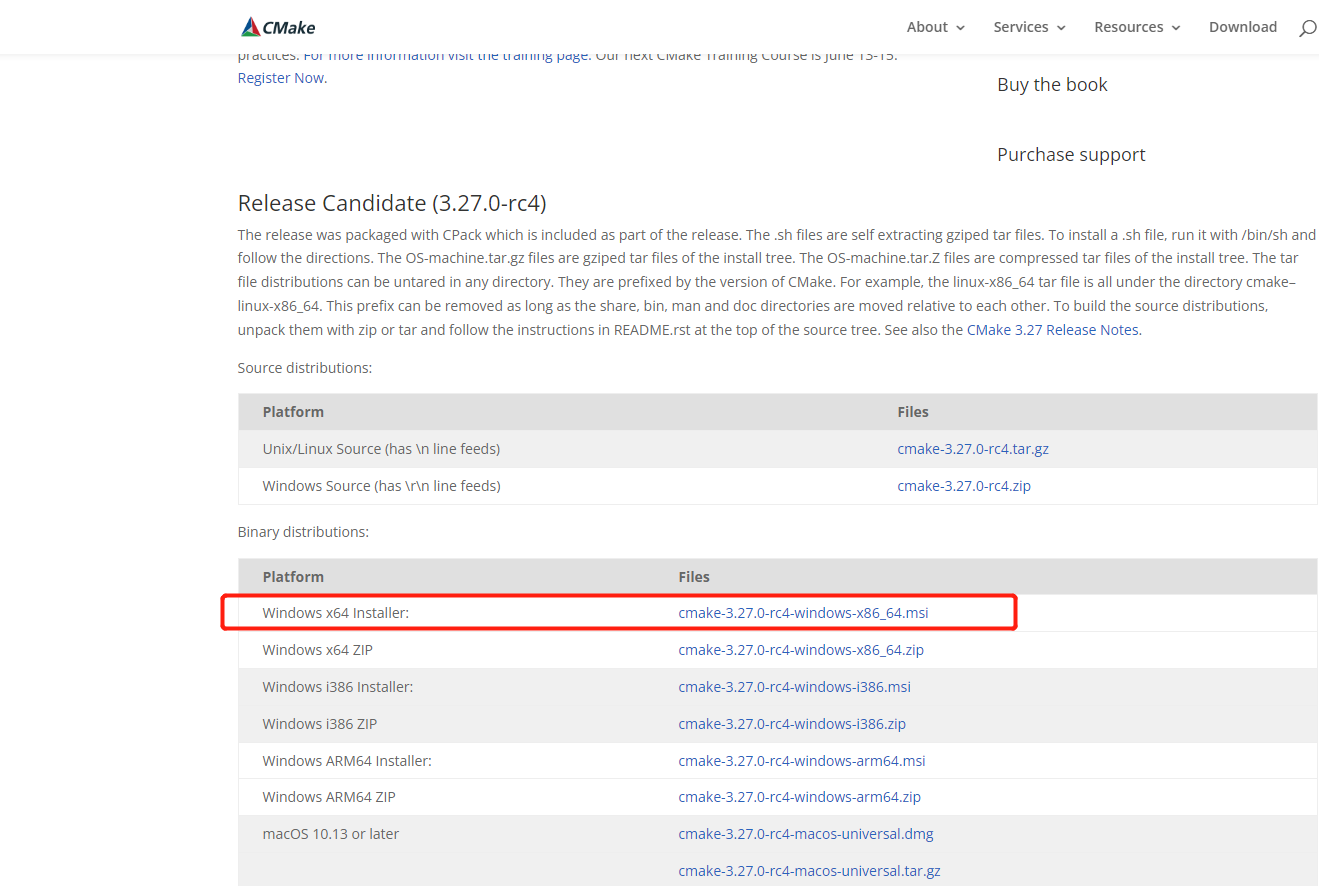
Task: Select the Windows ARM64 Installer: cell
Action: click(x=347, y=761)
